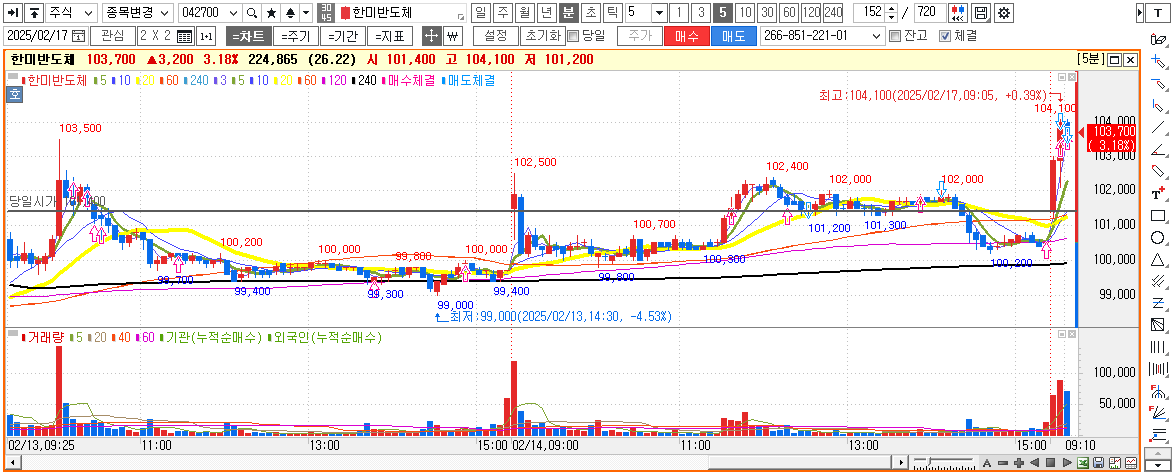The width and height of the screenshot is (1175, 476).
Task: Toggle the 1 minute interval button
Action: click(x=679, y=13)
